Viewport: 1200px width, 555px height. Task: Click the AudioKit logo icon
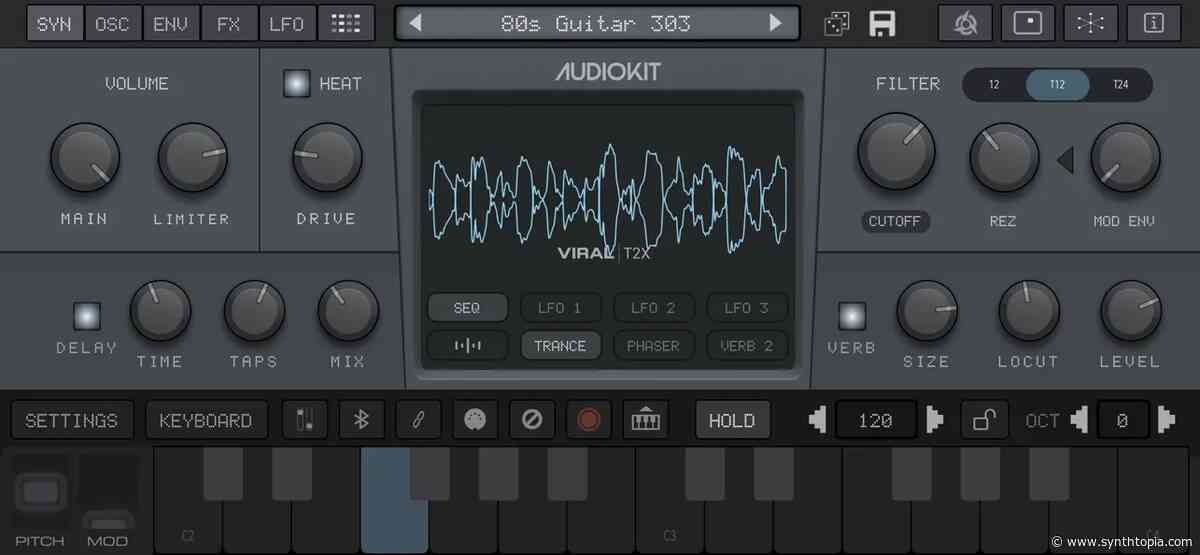click(x=965, y=23)
